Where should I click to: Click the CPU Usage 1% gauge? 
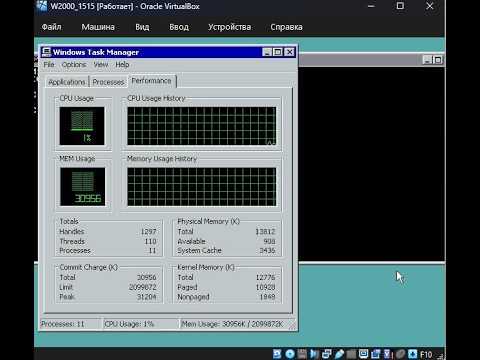82,126
